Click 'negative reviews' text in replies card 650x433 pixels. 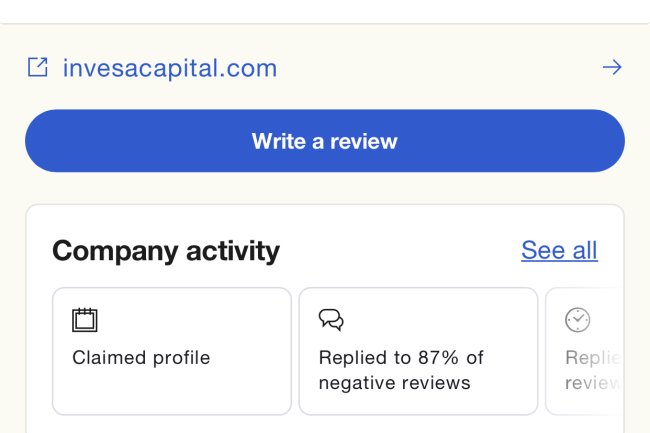[x=394, y=383]
